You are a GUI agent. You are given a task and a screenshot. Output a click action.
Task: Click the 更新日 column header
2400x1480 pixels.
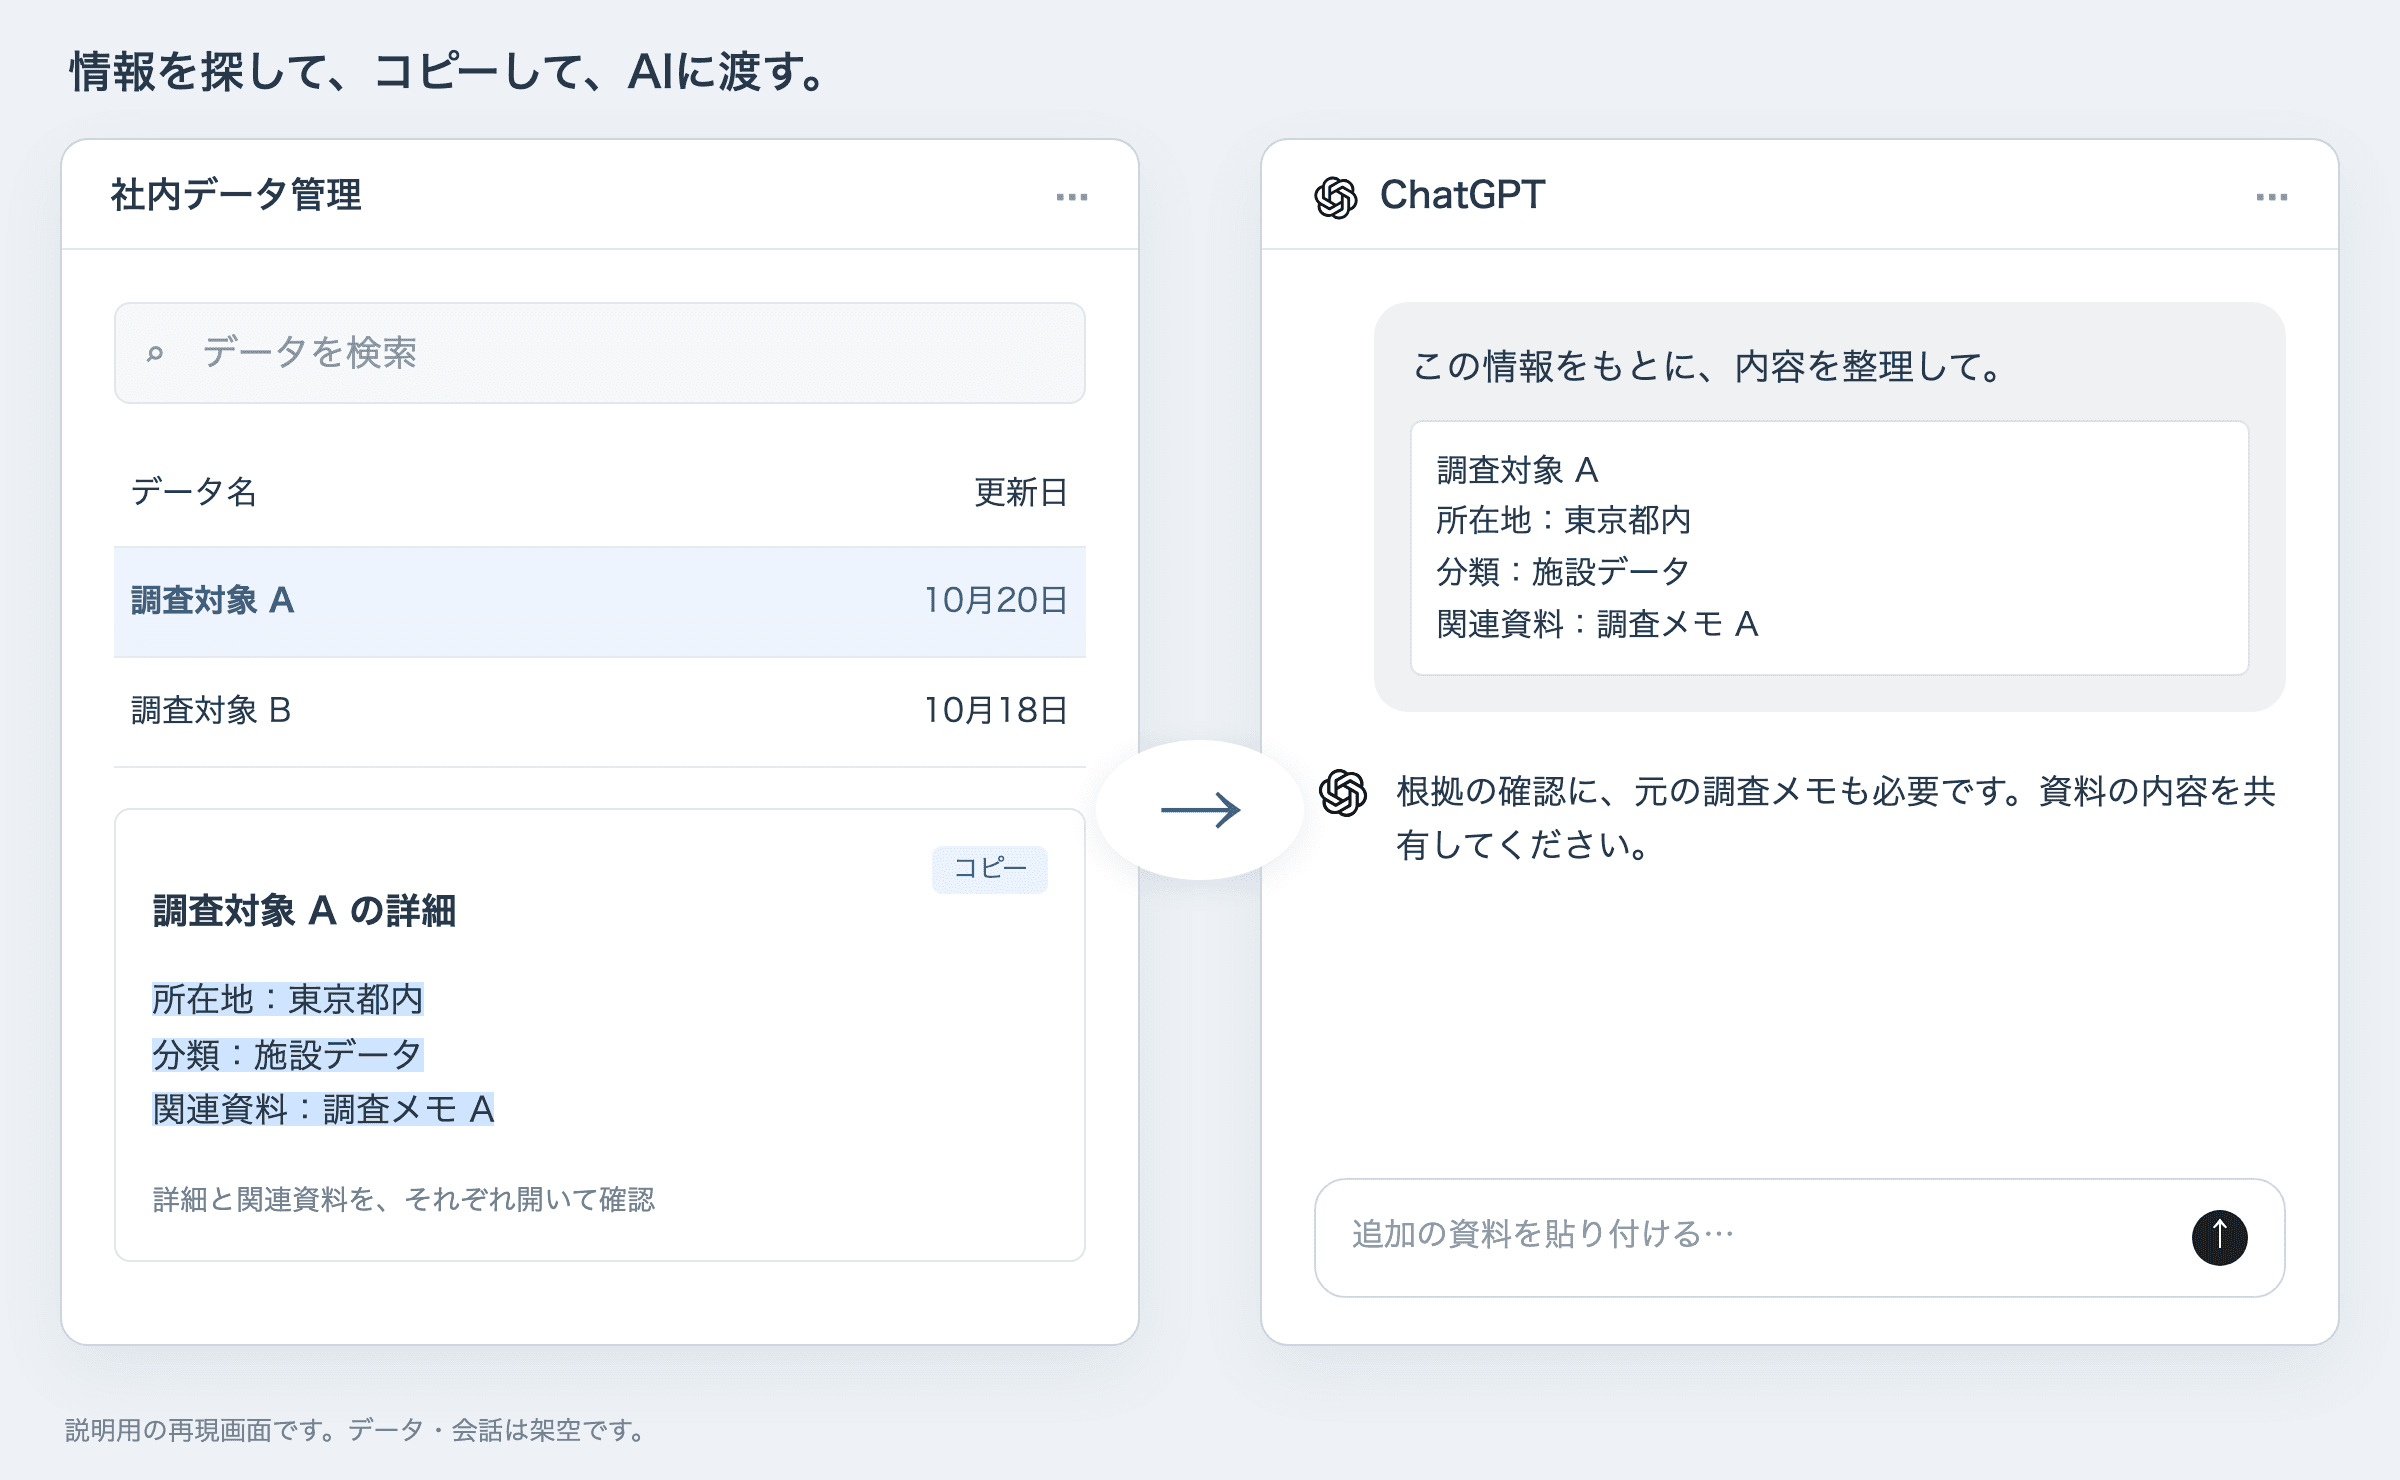coord(1021,492)
